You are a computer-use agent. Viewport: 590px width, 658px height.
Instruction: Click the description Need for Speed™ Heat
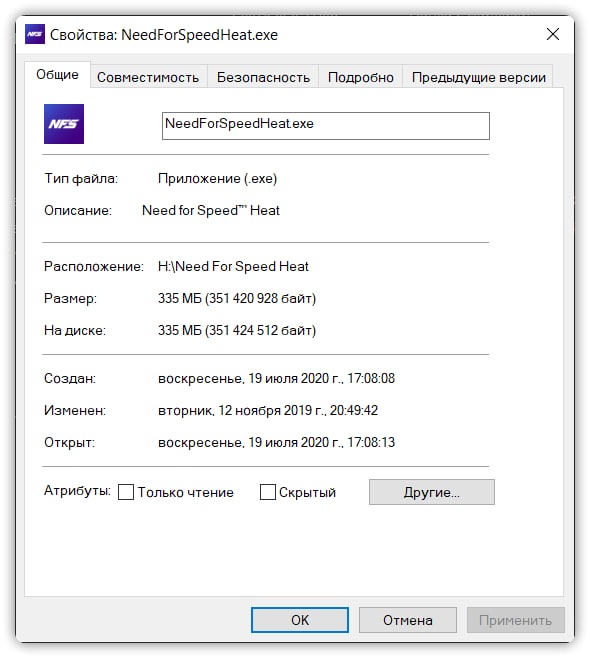click(211, 210)
